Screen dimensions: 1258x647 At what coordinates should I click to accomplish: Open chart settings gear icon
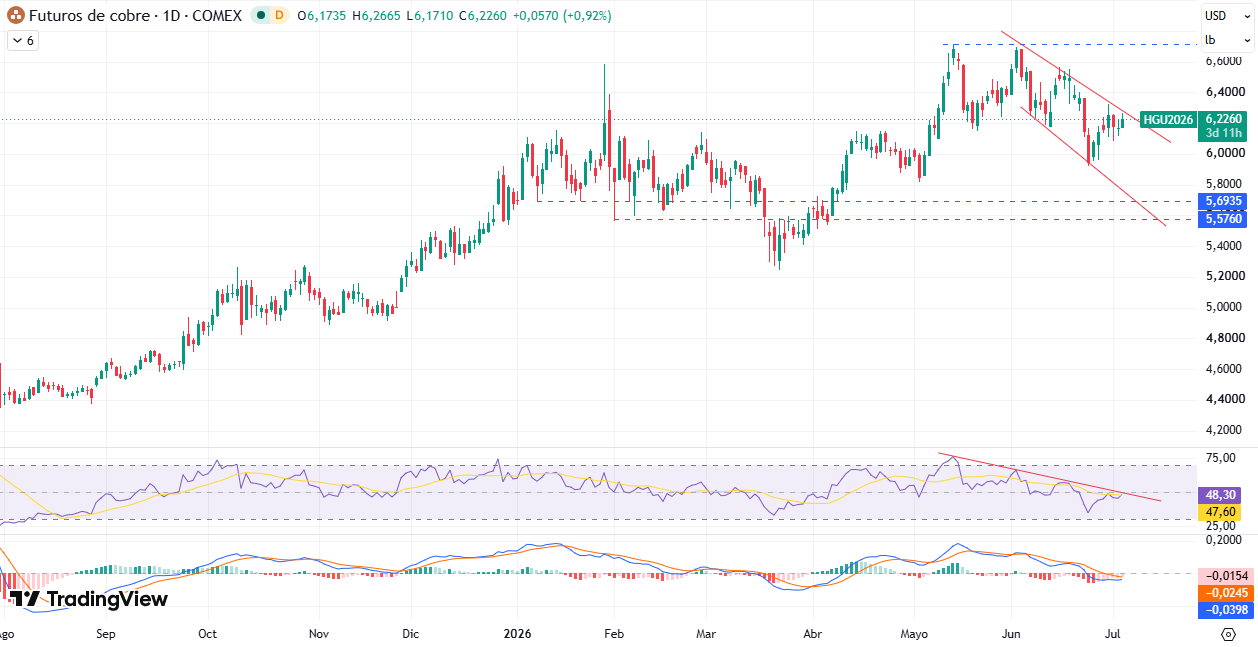click(1228, 634)
